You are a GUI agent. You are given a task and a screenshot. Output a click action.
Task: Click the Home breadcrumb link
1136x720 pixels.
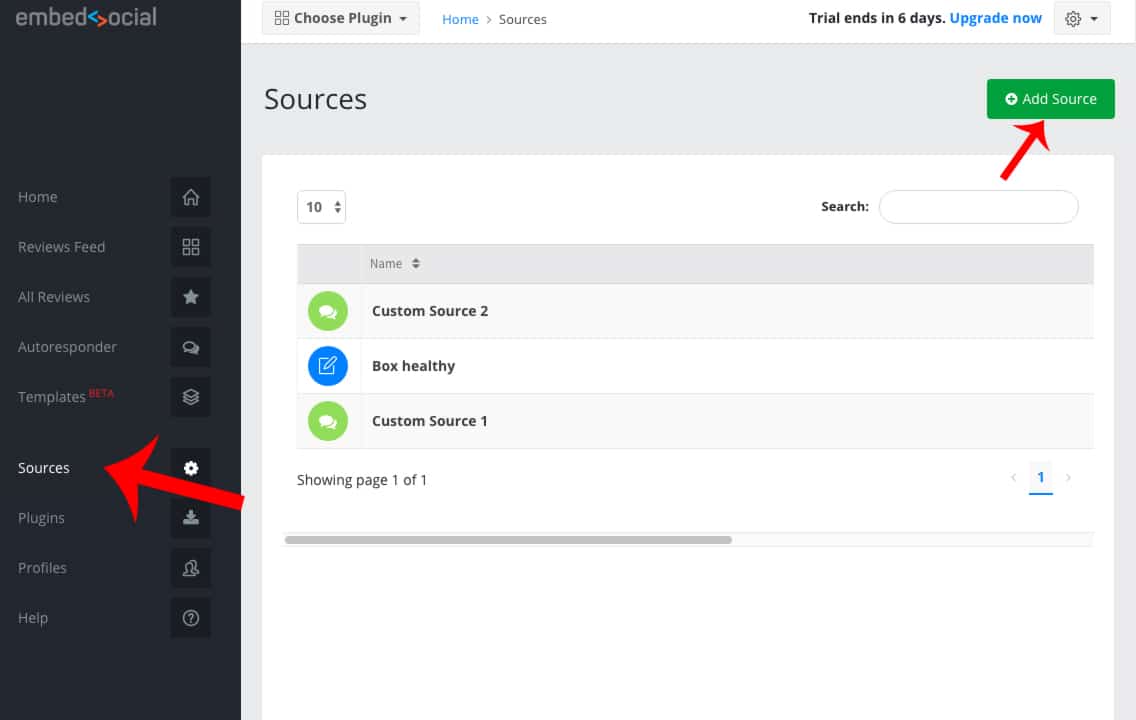pos(460,20)
